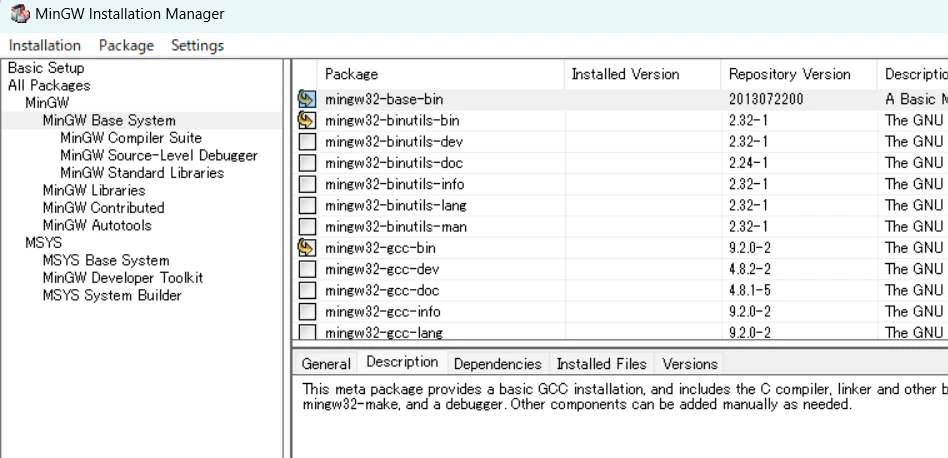
Task: Select MinGW Standard Libraries in the tree
Action: pos(142,173)
